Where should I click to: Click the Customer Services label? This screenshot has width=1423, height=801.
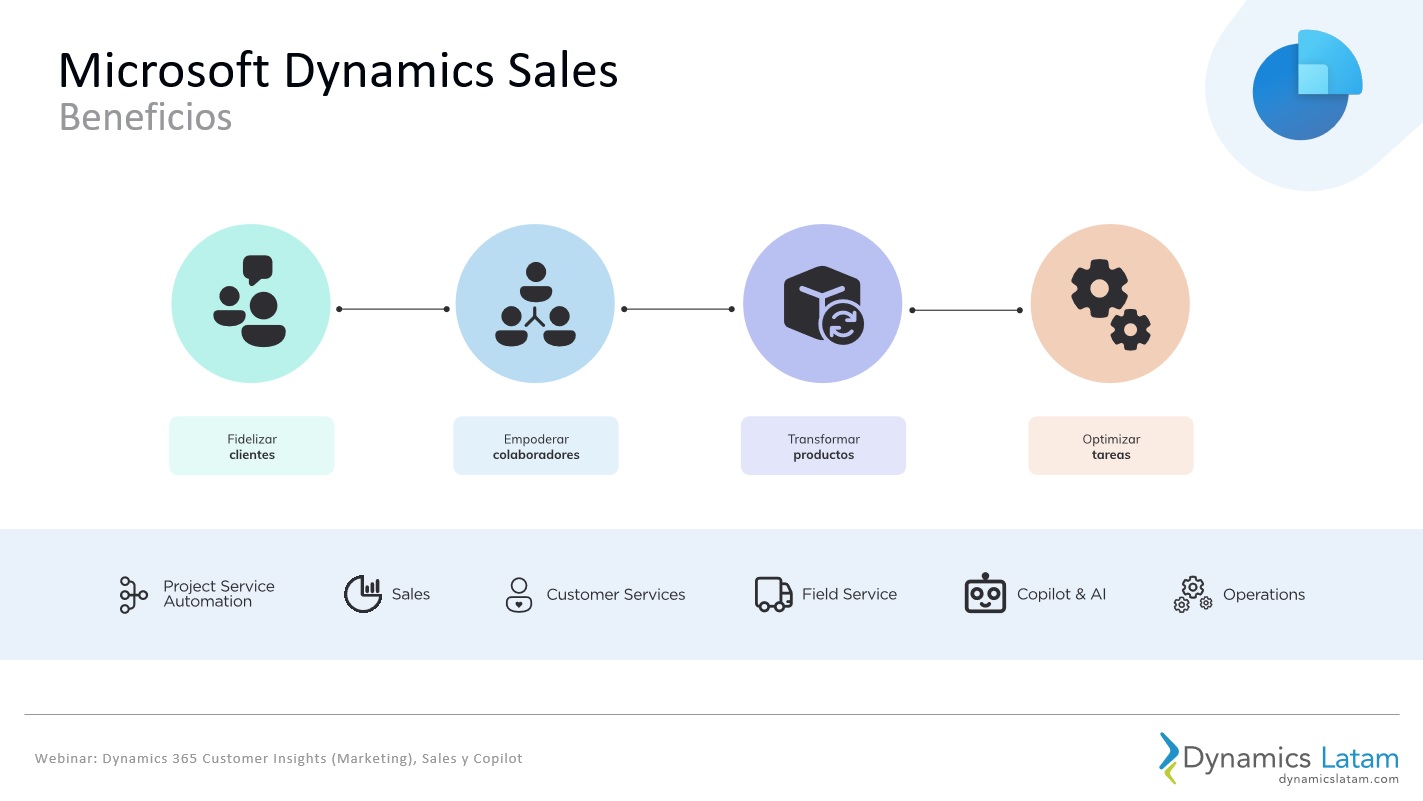click(616, 594)
